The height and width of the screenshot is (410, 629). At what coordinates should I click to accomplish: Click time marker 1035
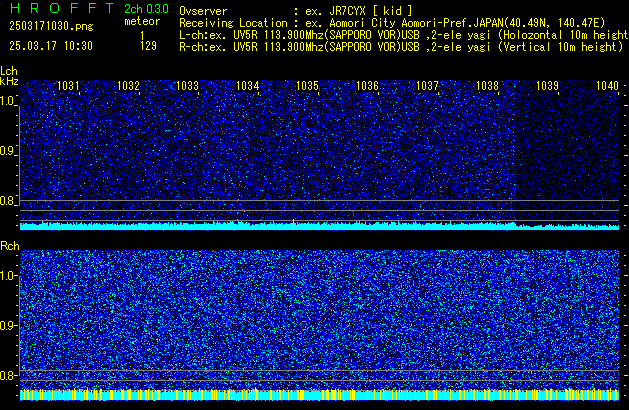(x=307, y=86)
